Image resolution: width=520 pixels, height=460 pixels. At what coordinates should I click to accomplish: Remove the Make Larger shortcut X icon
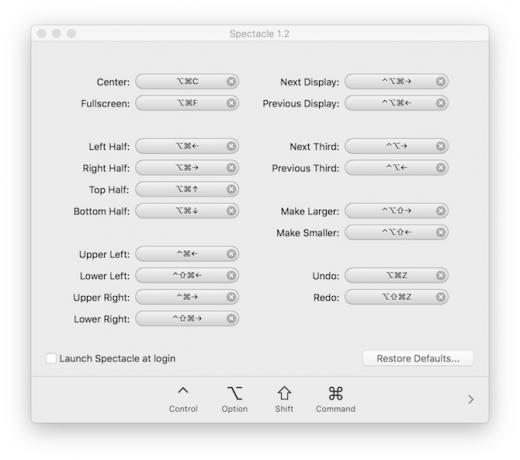click(x=440, y=211)
